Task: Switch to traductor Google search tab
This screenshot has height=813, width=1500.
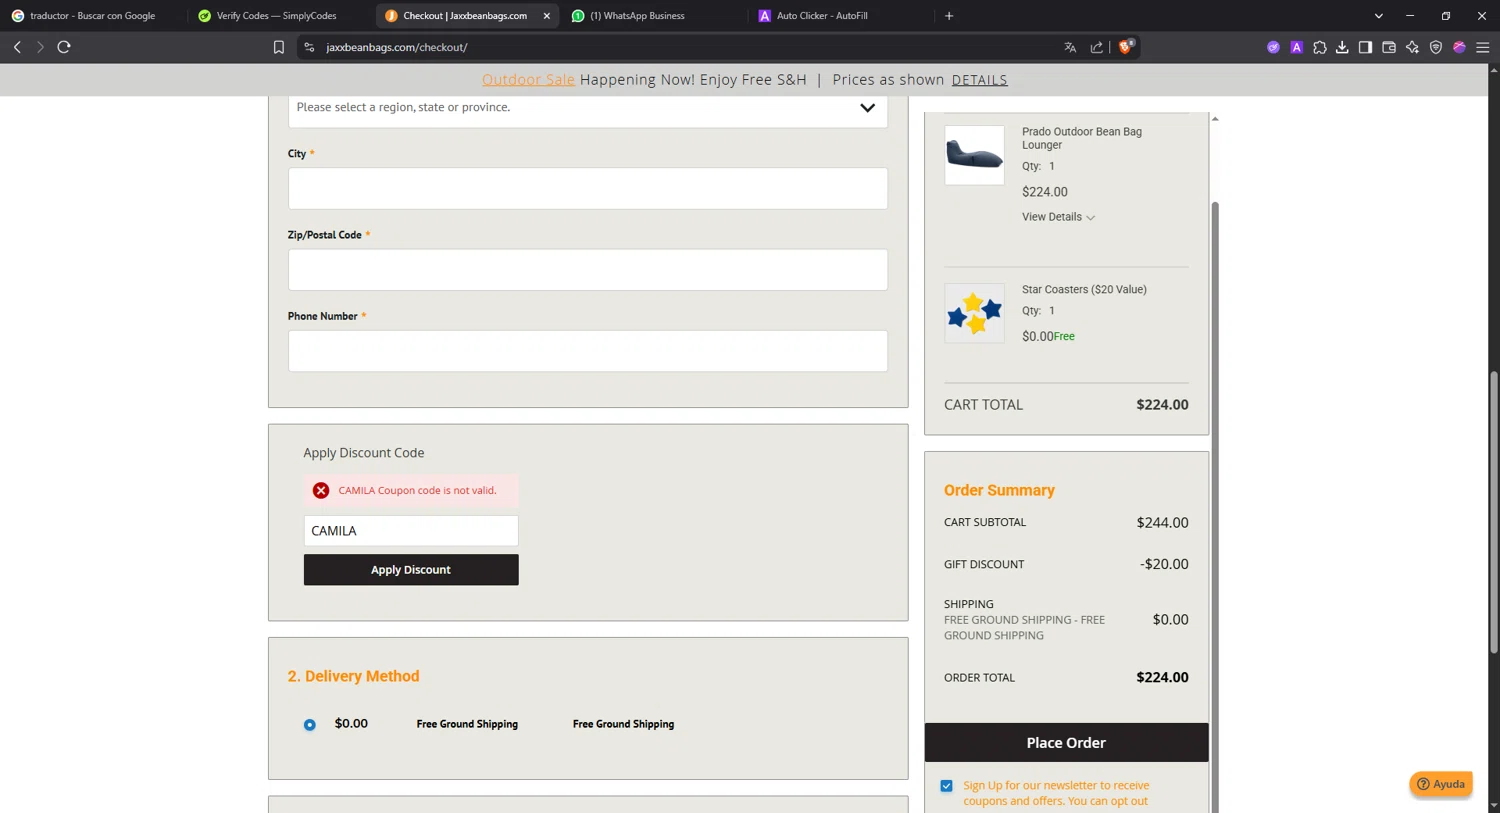Action: point(93,16)
